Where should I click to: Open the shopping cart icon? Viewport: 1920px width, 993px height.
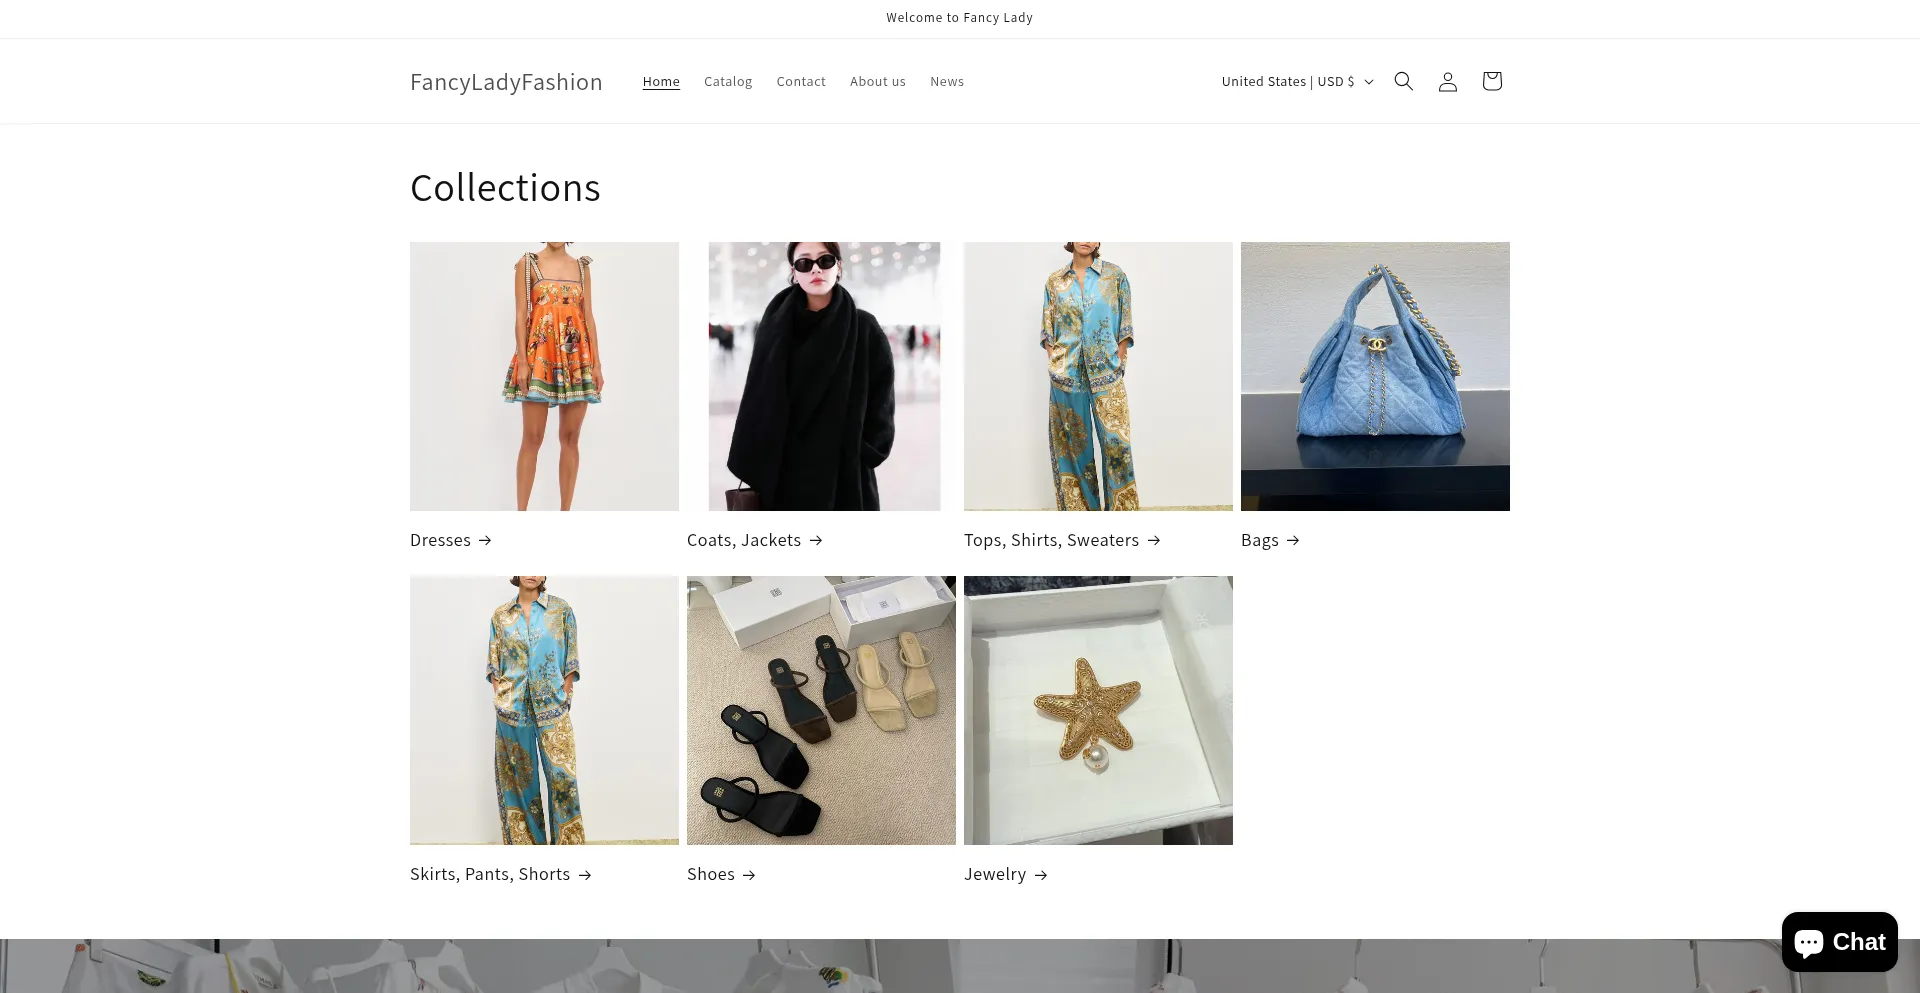pos(1491,81)
